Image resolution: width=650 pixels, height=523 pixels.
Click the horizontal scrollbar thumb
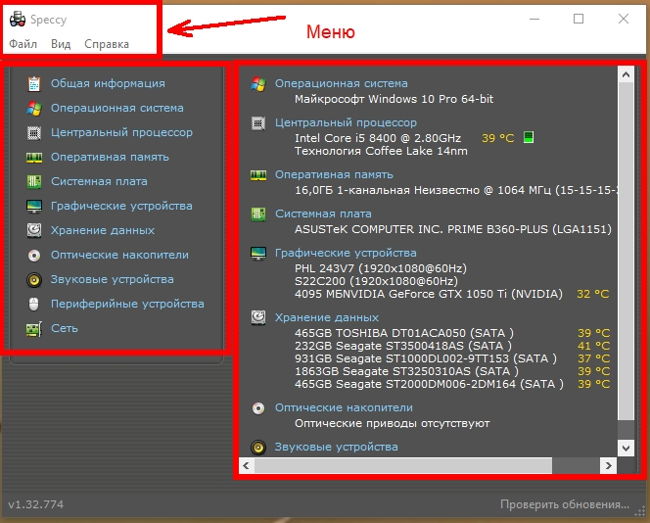tap(403, 465)
